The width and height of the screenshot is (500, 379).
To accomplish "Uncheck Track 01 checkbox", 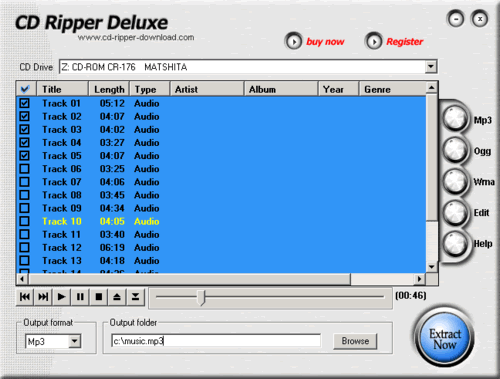I will point(24,103).
